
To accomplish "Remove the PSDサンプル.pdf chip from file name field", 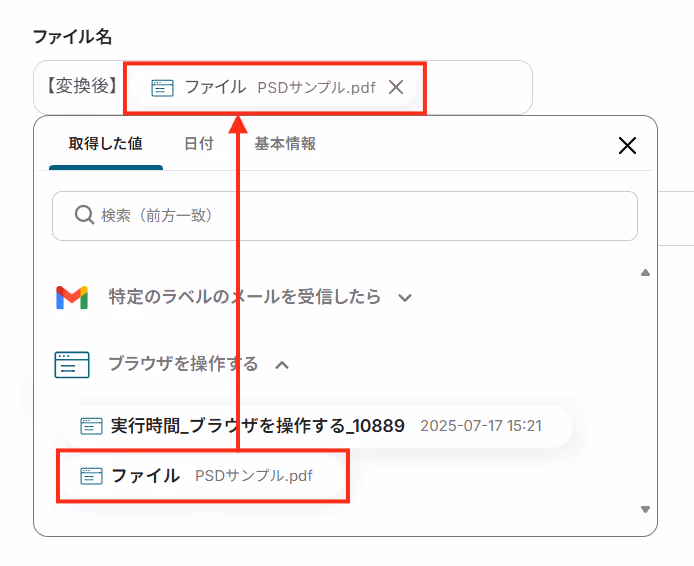I will pyautogui.click(x=396, y=87).
